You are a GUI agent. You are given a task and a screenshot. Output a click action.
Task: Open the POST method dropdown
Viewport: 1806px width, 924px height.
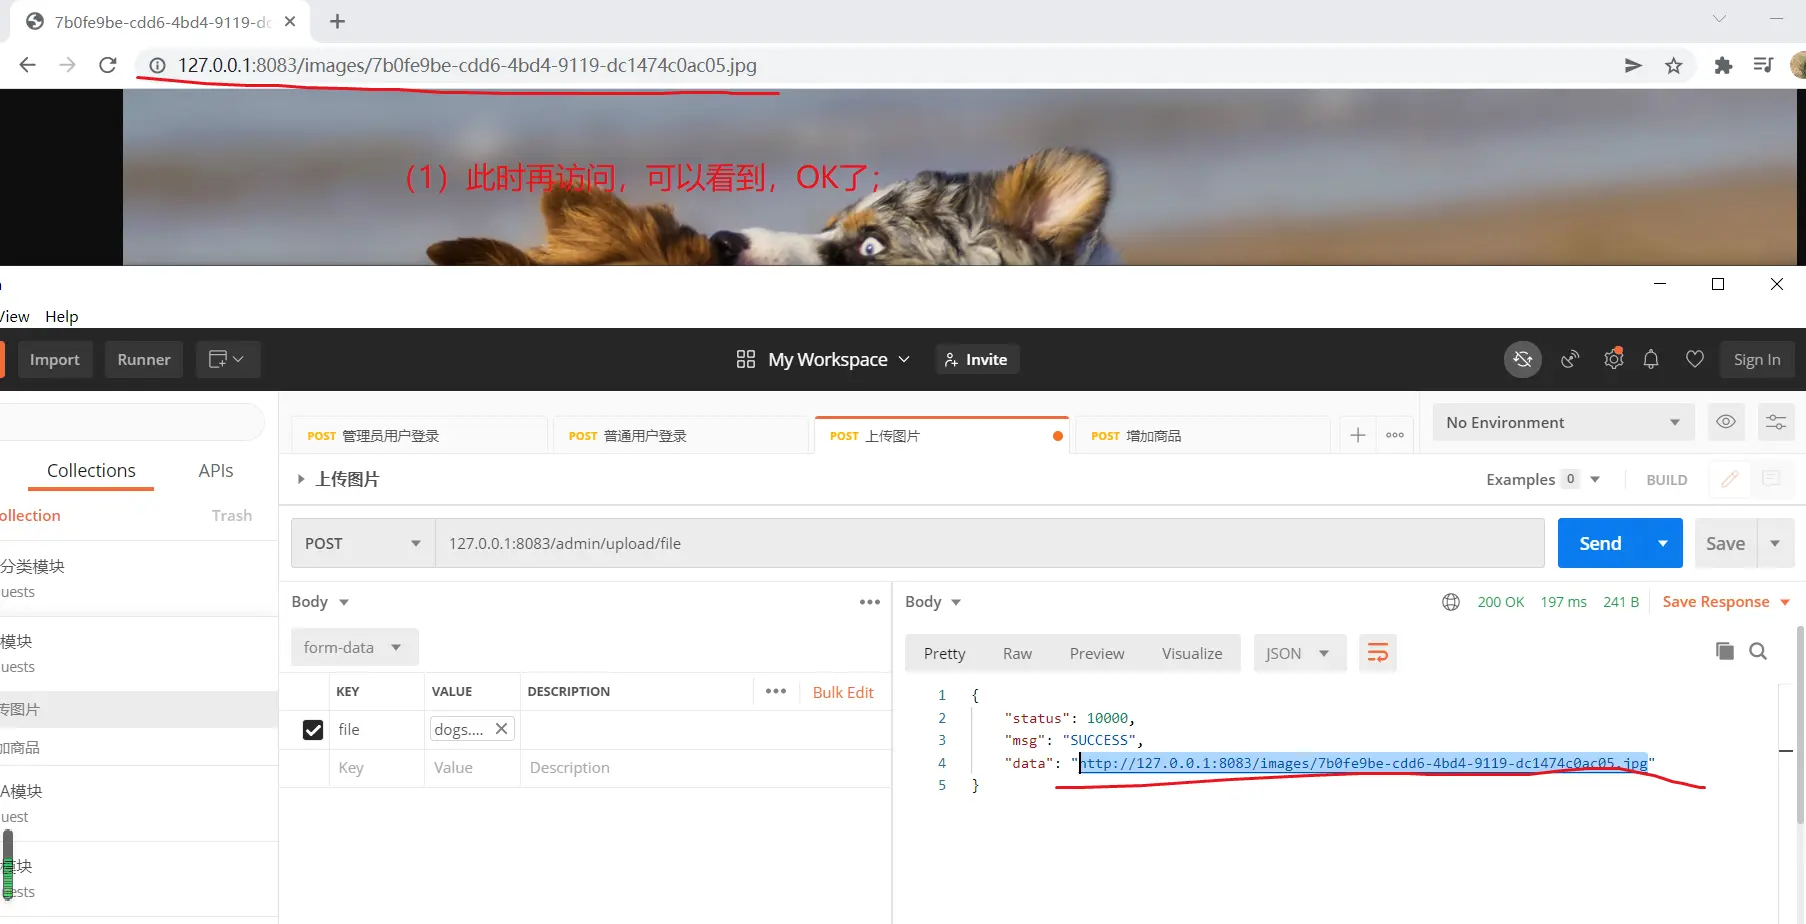[363, 543]
